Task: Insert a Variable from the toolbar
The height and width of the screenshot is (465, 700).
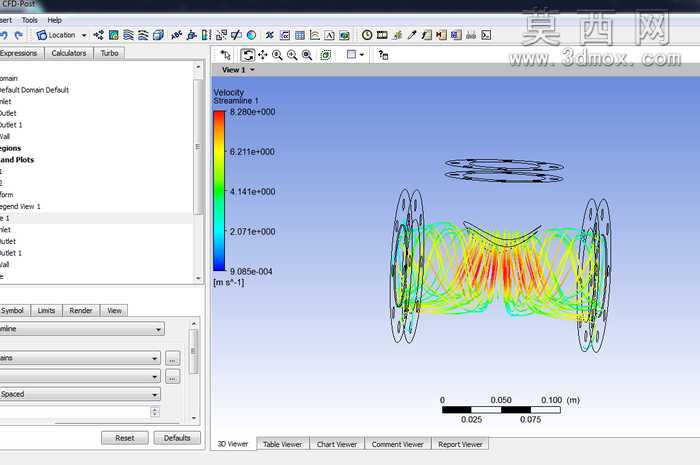Action: [x=270, y=35]
